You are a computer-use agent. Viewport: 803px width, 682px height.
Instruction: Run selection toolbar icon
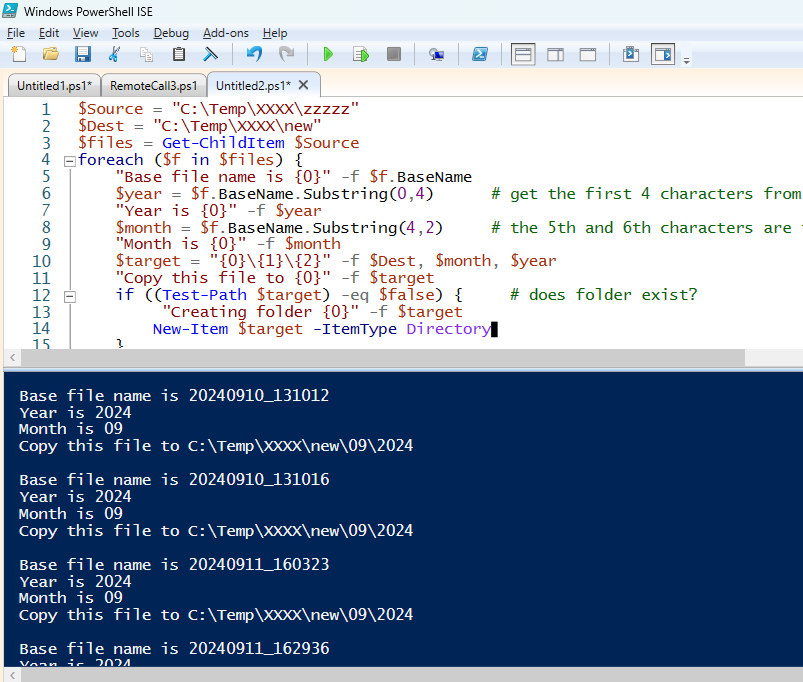click(361, 54)
